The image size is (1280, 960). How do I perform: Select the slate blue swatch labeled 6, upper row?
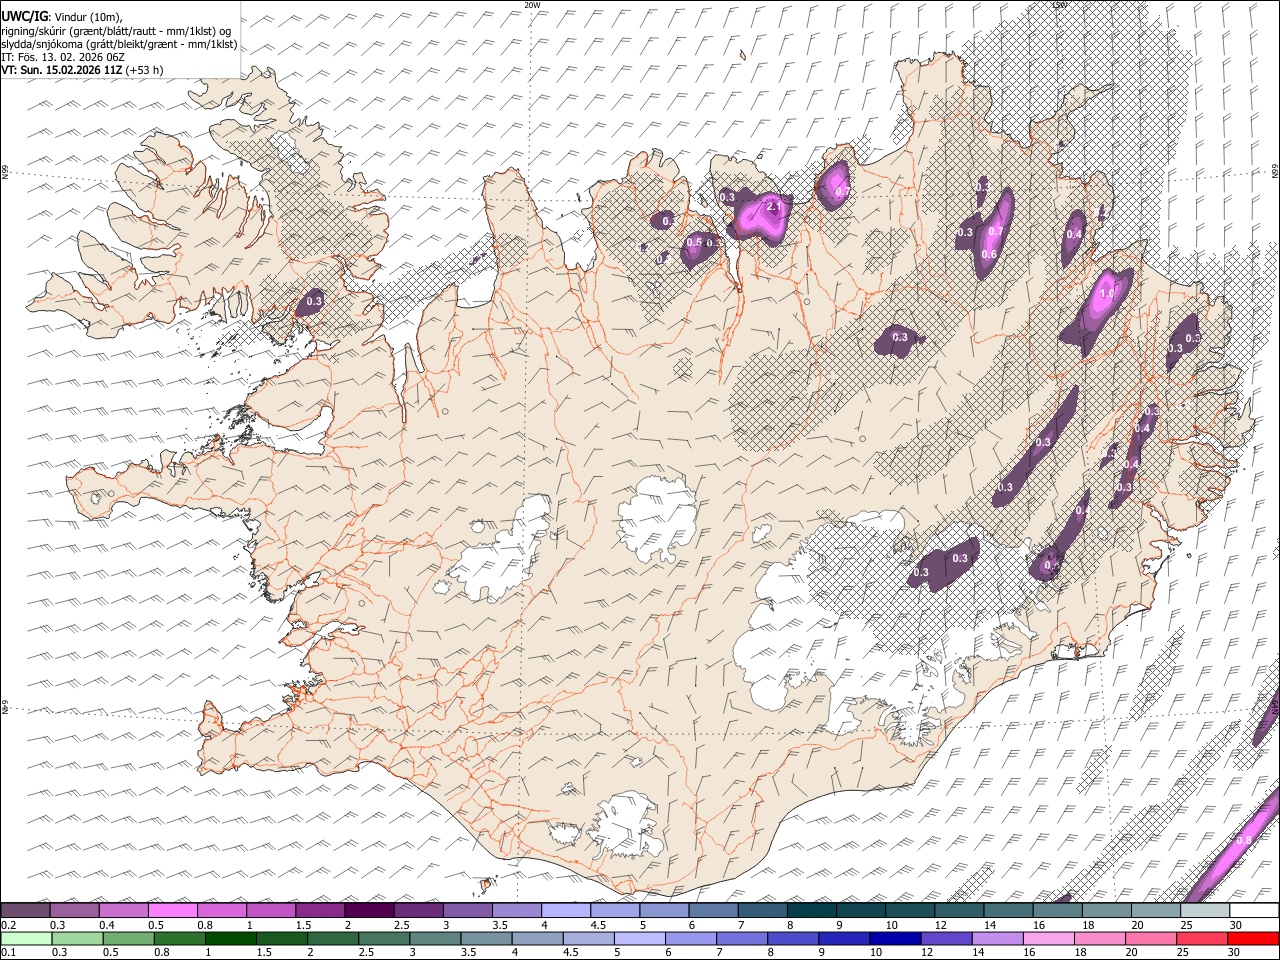(x=713, y=910)
